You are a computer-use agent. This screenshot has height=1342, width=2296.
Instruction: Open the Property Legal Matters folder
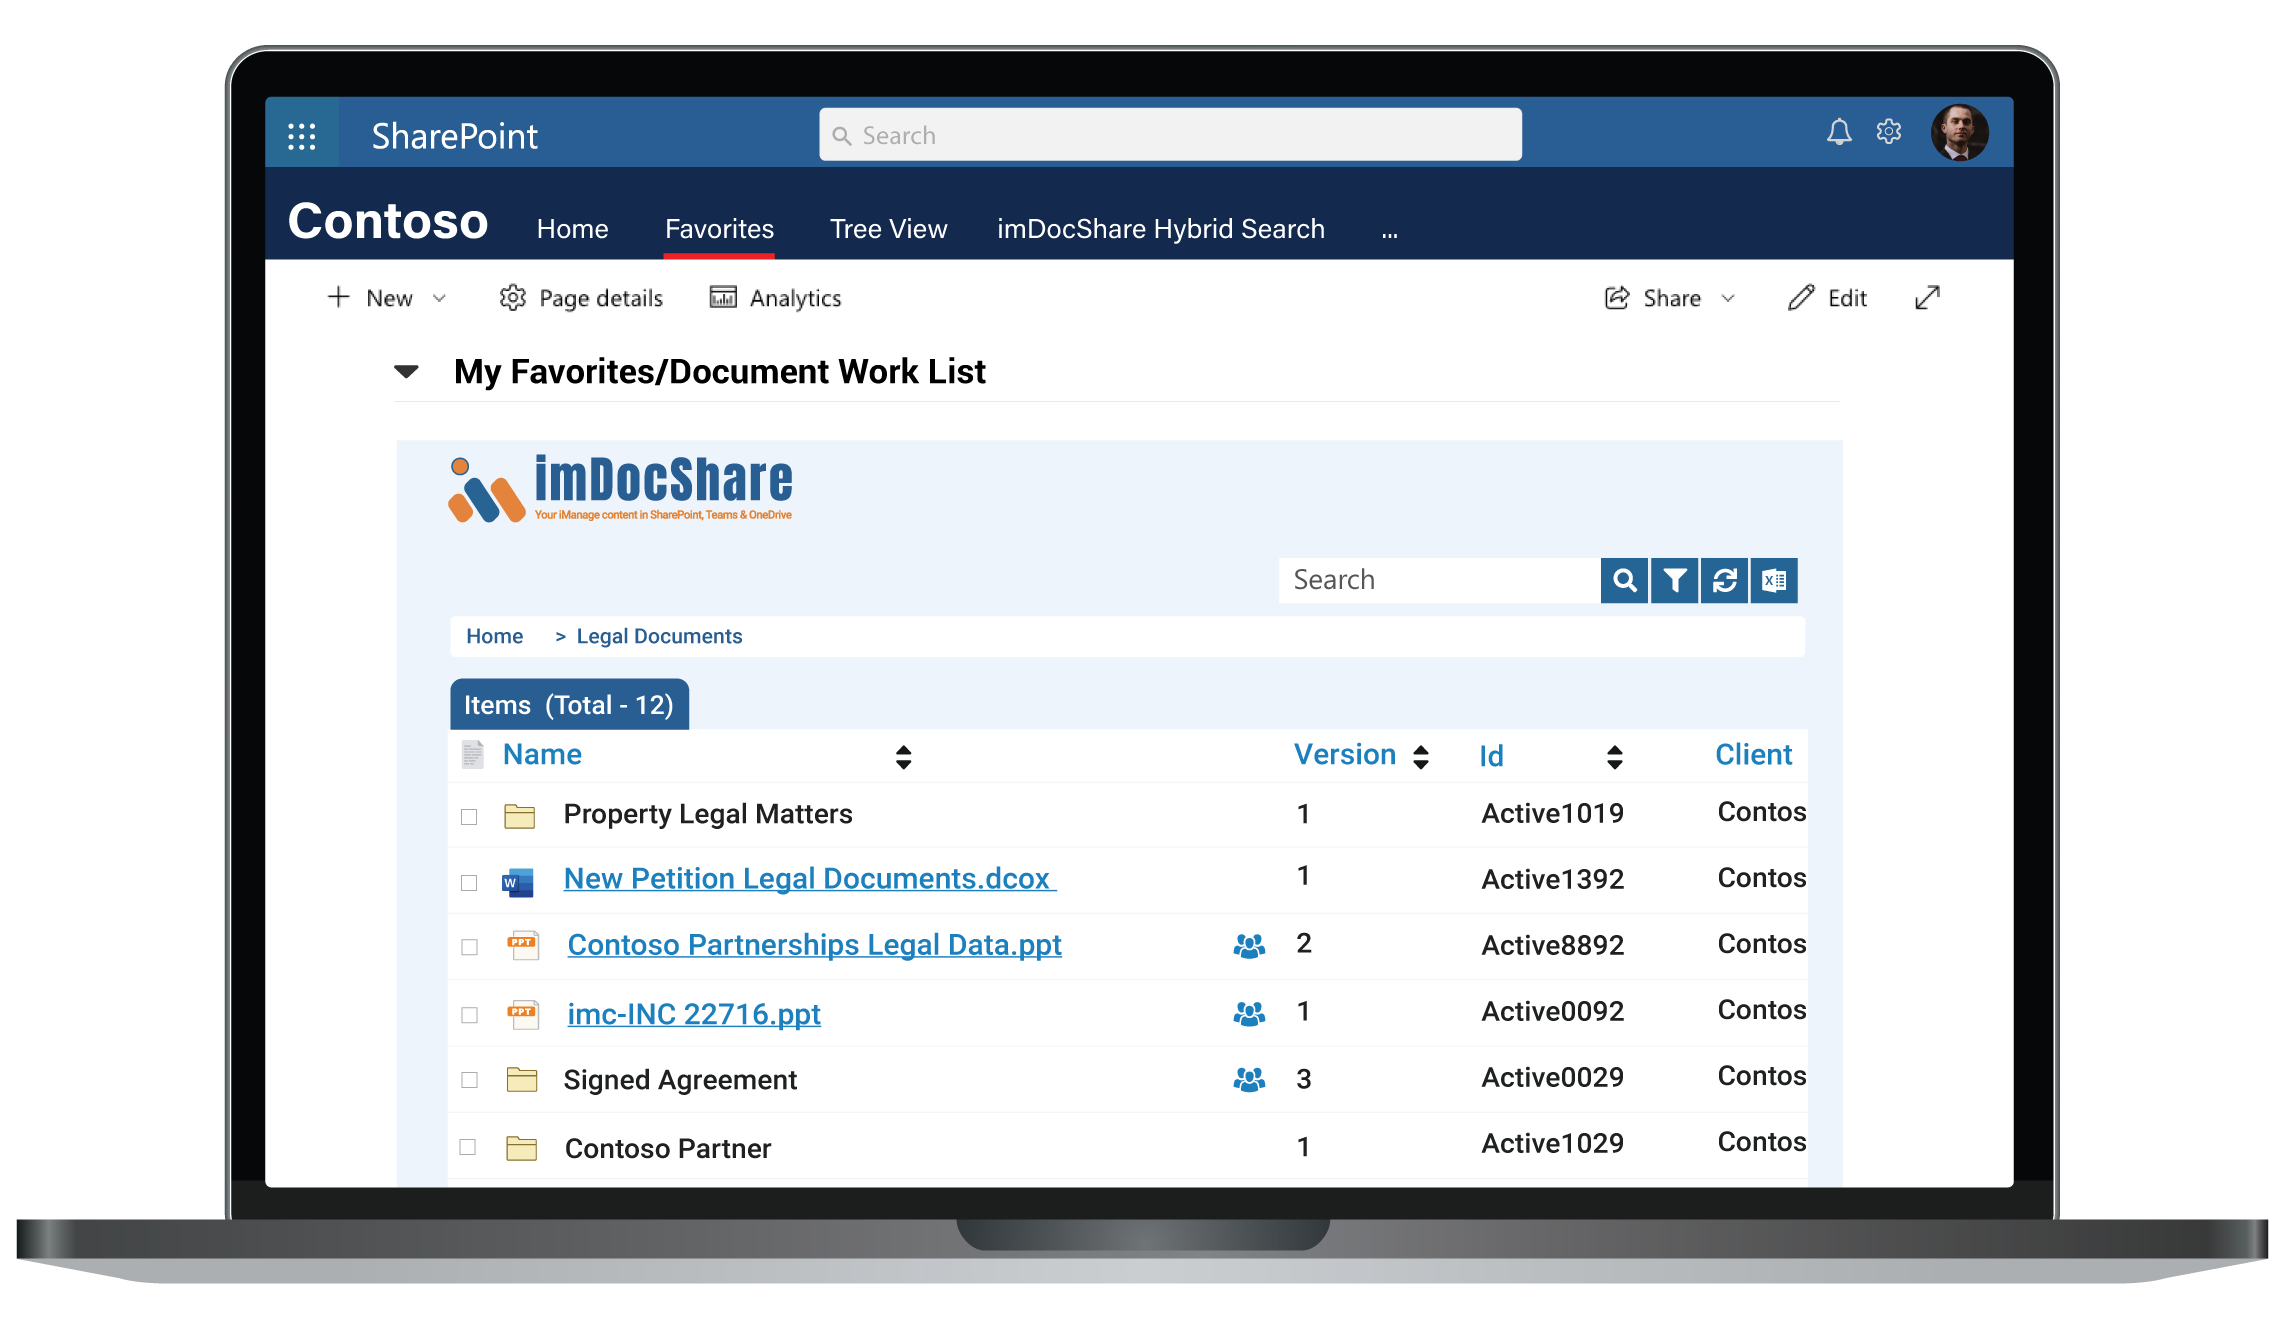[707, 814]
